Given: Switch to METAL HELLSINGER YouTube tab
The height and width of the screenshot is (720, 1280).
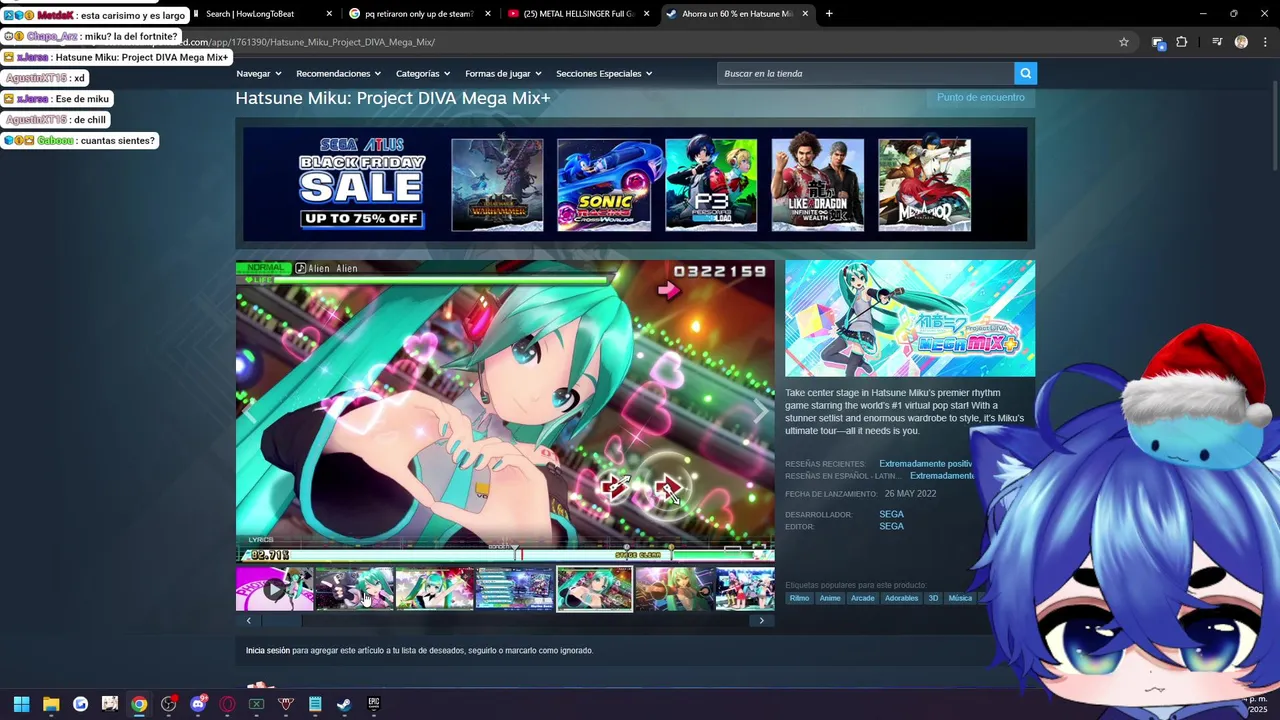Looking at the screenshot, I should pos(578,14).
